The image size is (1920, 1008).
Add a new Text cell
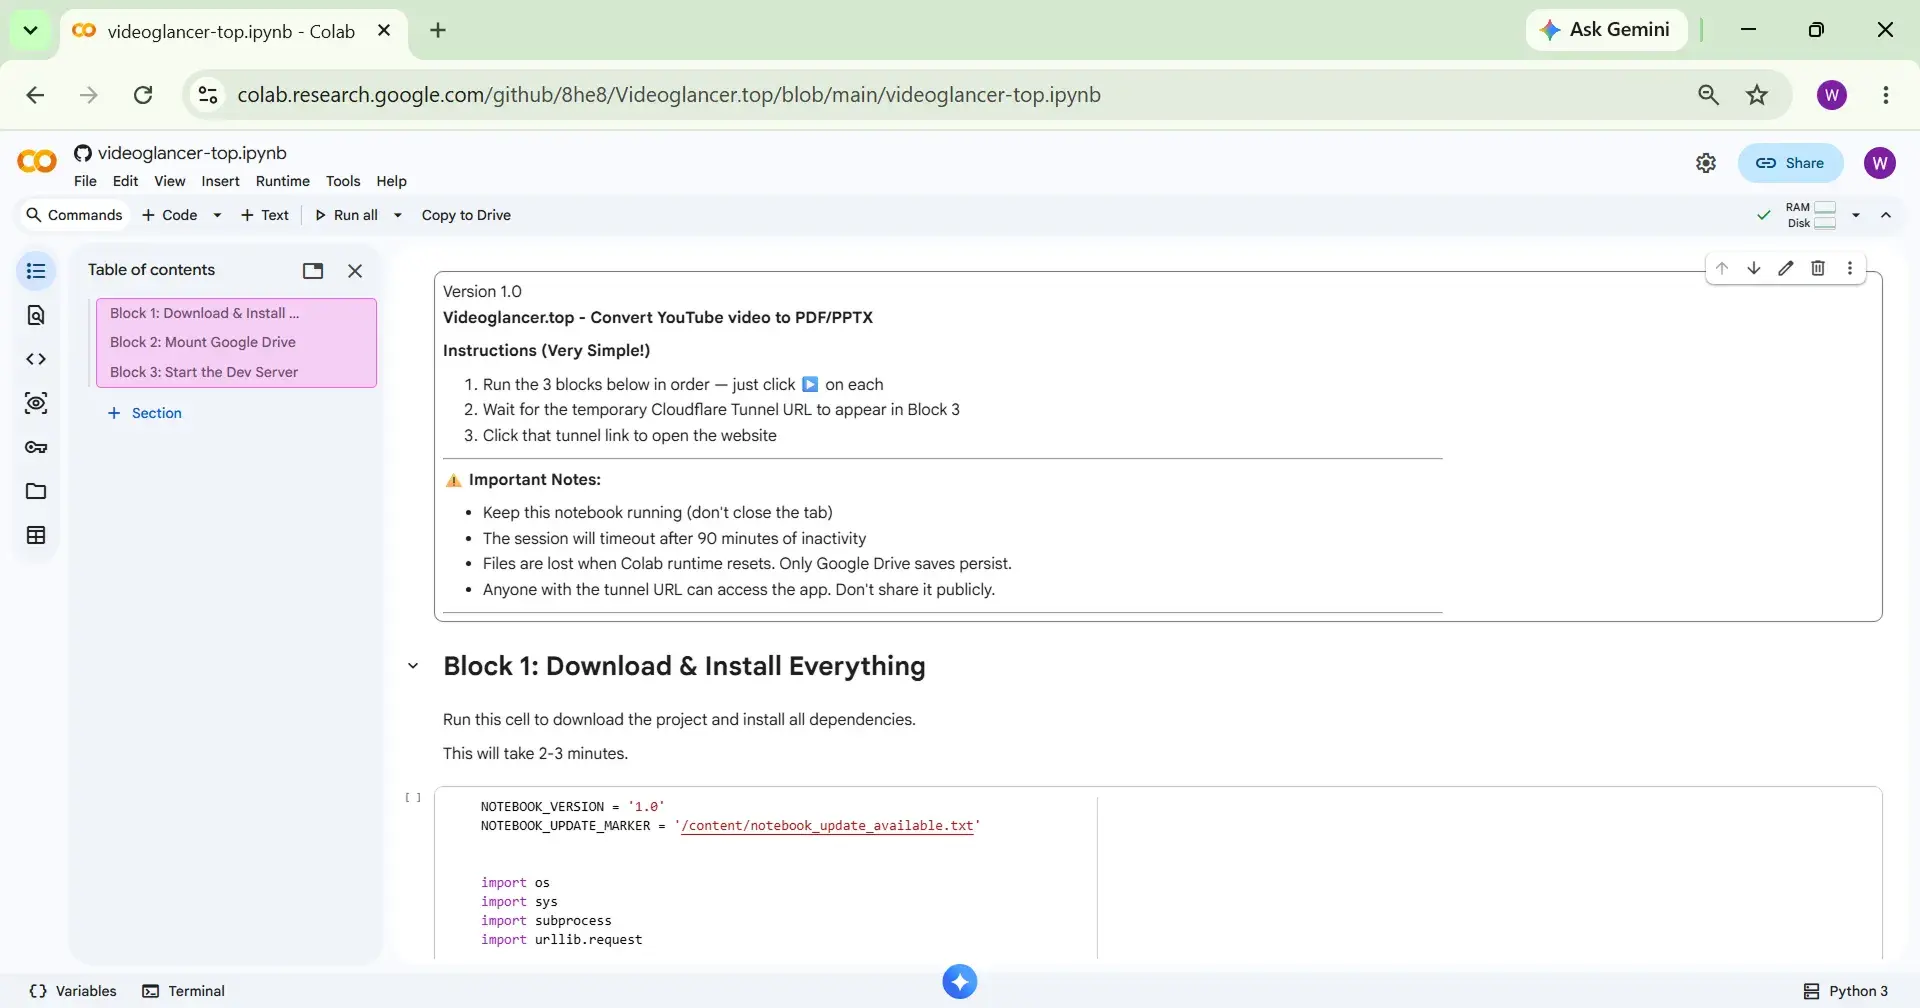[x=265, y=215]
